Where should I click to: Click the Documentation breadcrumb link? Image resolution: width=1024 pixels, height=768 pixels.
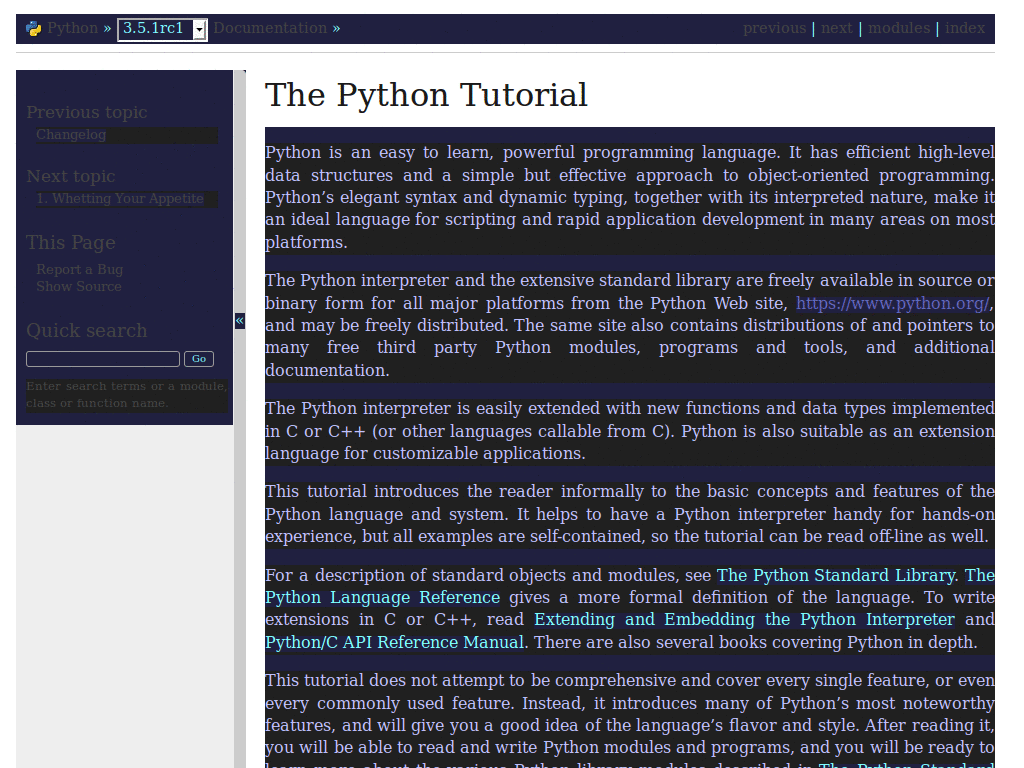pos(268,28)
